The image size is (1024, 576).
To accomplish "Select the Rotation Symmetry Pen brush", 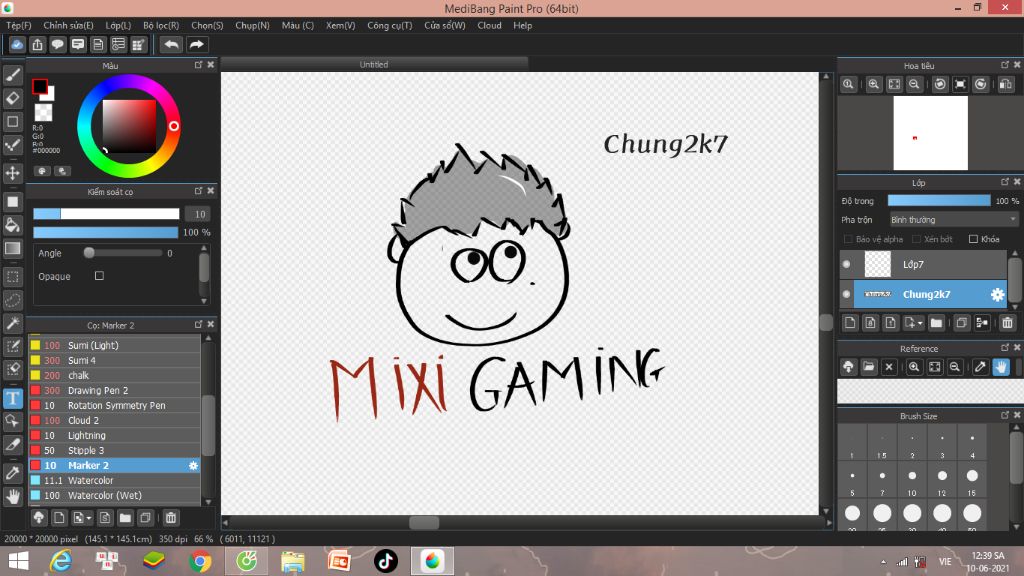I will 115,405.
